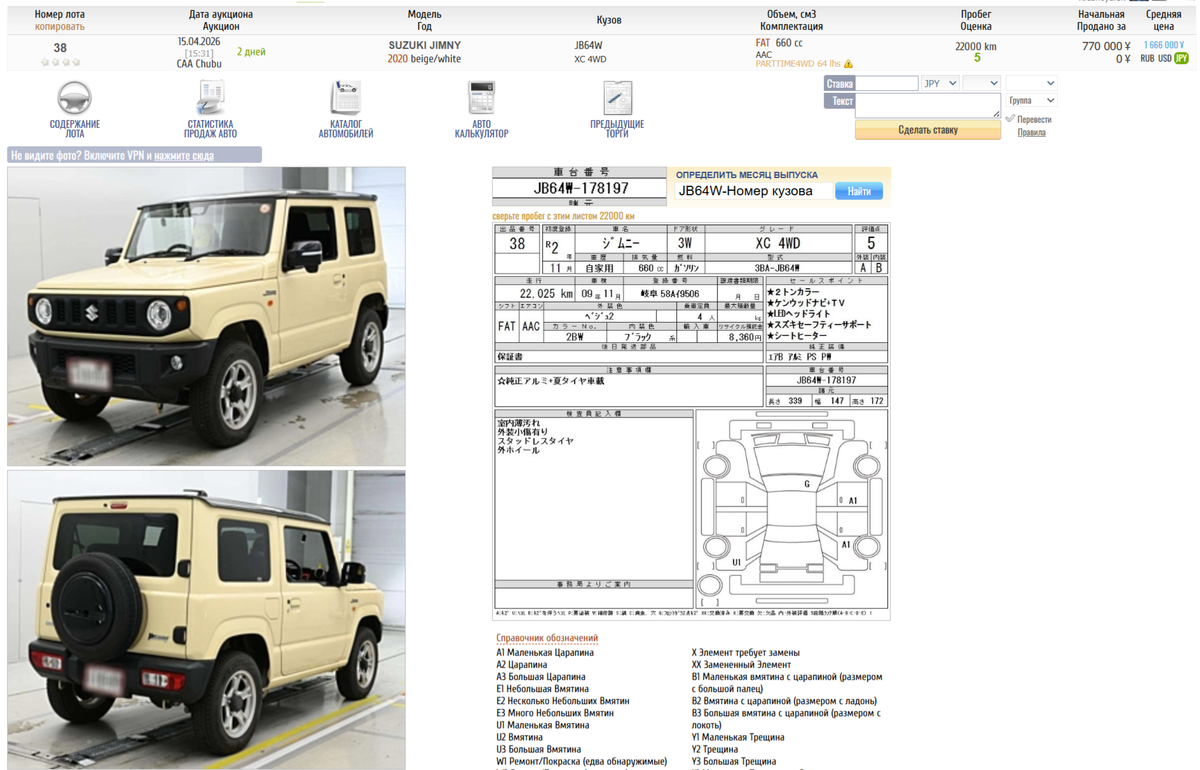1200x770 pixels.
Task: Click legend entry E2 Несколько Небольших Вмятин
Action: pyautogui.click(x=563, y=701)
